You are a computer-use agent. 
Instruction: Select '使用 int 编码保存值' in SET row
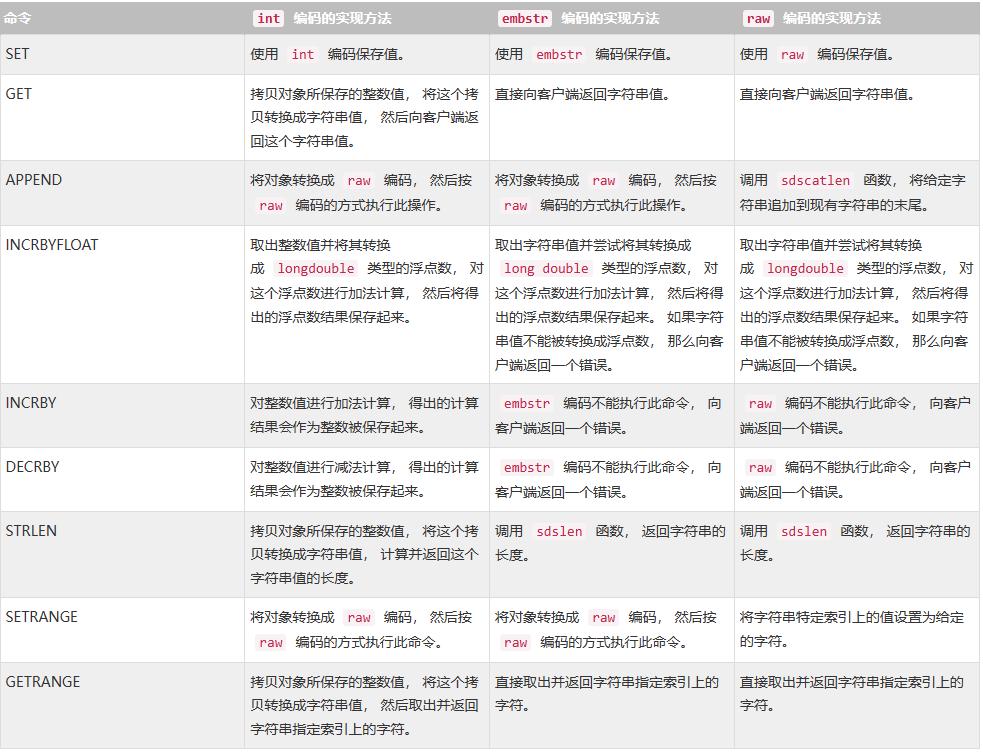[x=327, y=55]
